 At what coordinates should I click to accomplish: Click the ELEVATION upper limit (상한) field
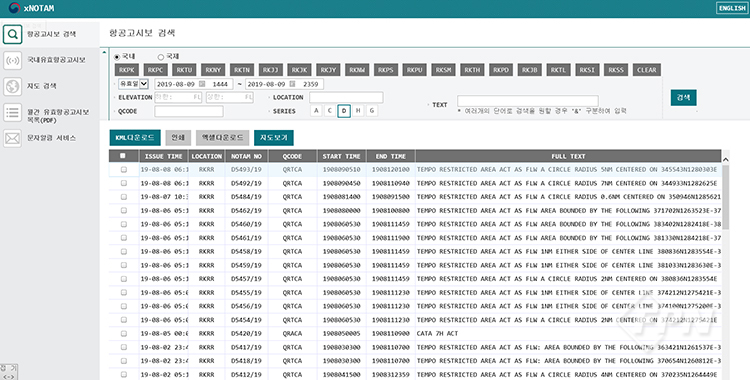[x=230, y=97]
